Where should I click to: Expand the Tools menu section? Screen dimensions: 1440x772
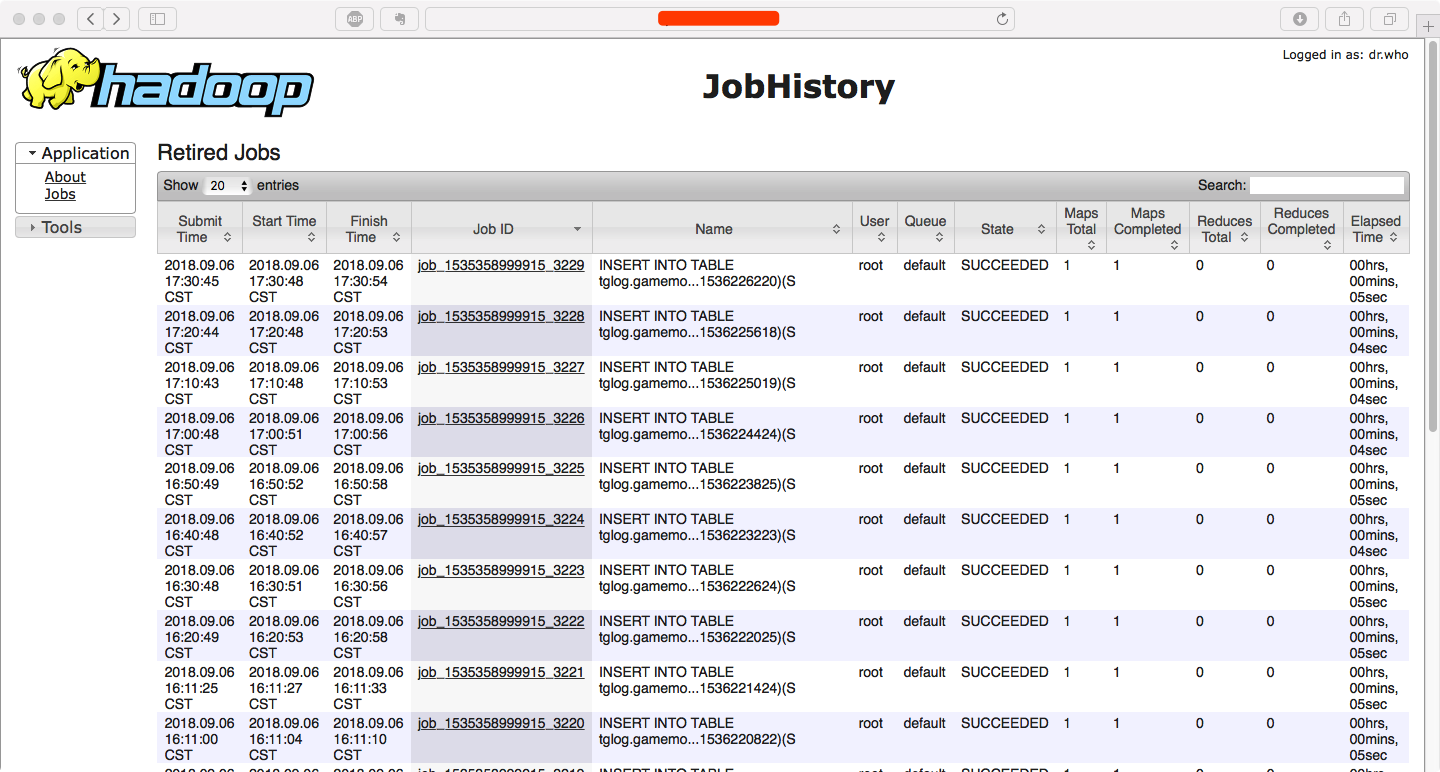coord(76,228)
